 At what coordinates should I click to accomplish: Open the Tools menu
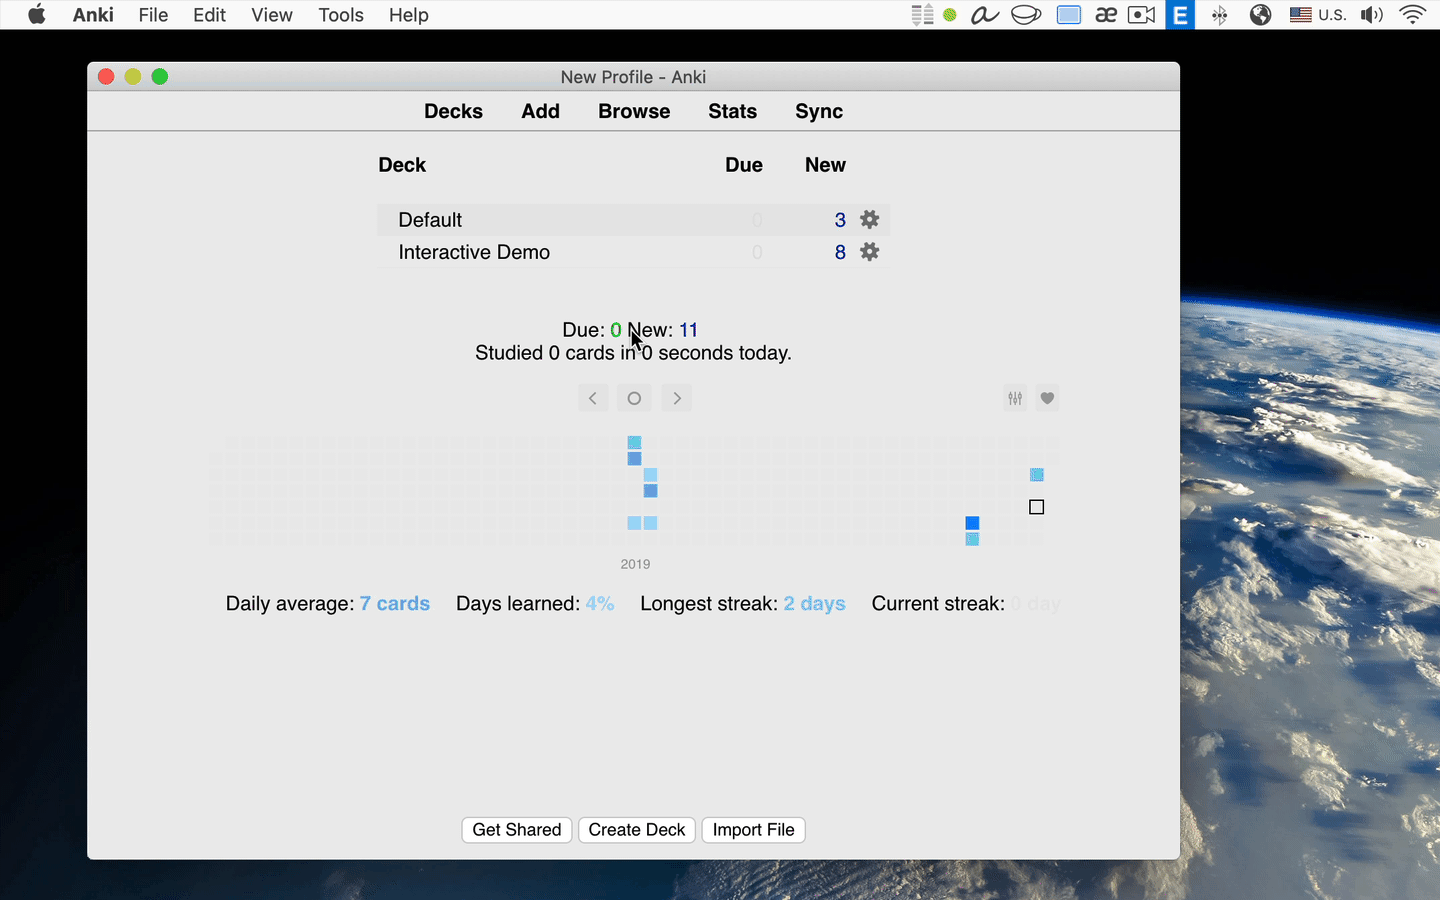[341, 15]
